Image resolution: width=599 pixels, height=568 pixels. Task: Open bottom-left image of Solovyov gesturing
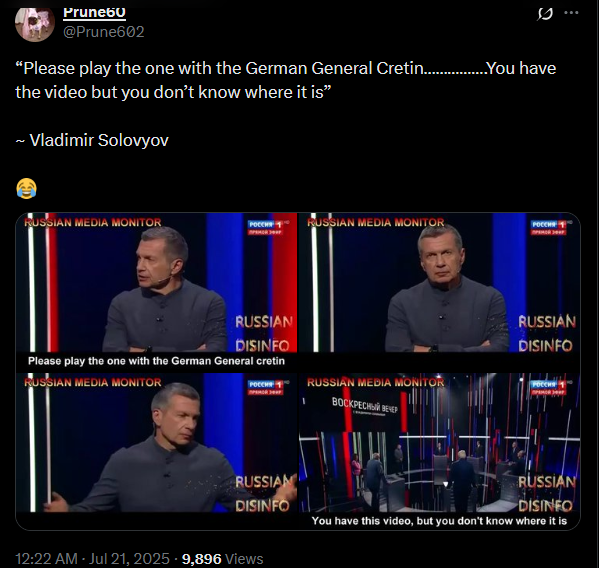click(156, 451)
